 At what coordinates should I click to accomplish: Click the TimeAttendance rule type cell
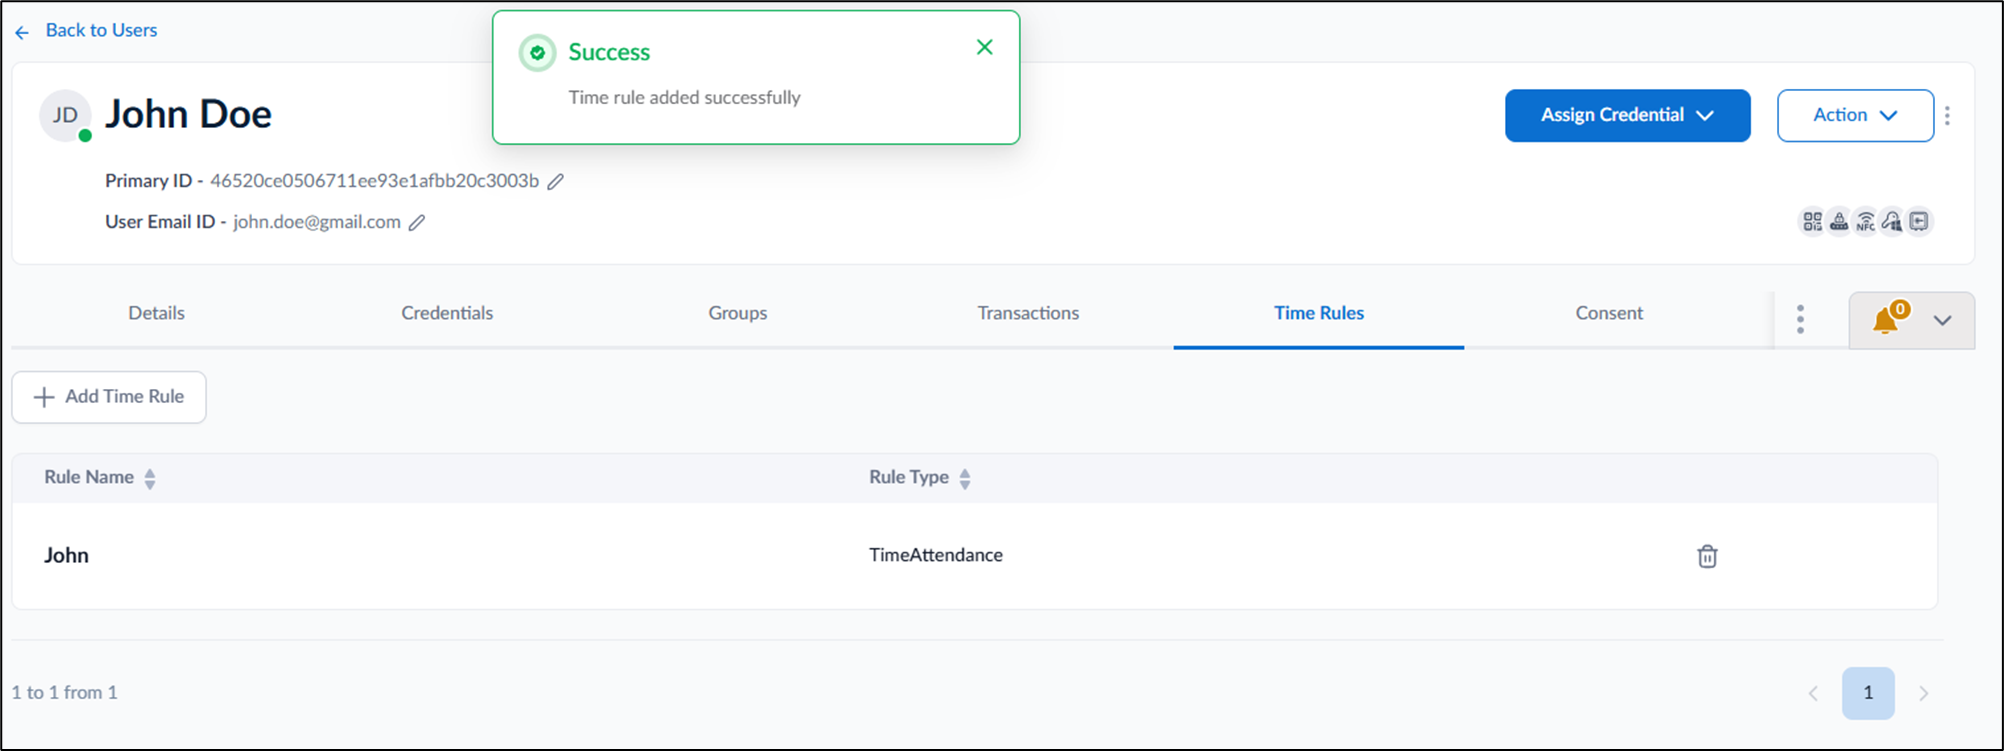tap(936, 555)
